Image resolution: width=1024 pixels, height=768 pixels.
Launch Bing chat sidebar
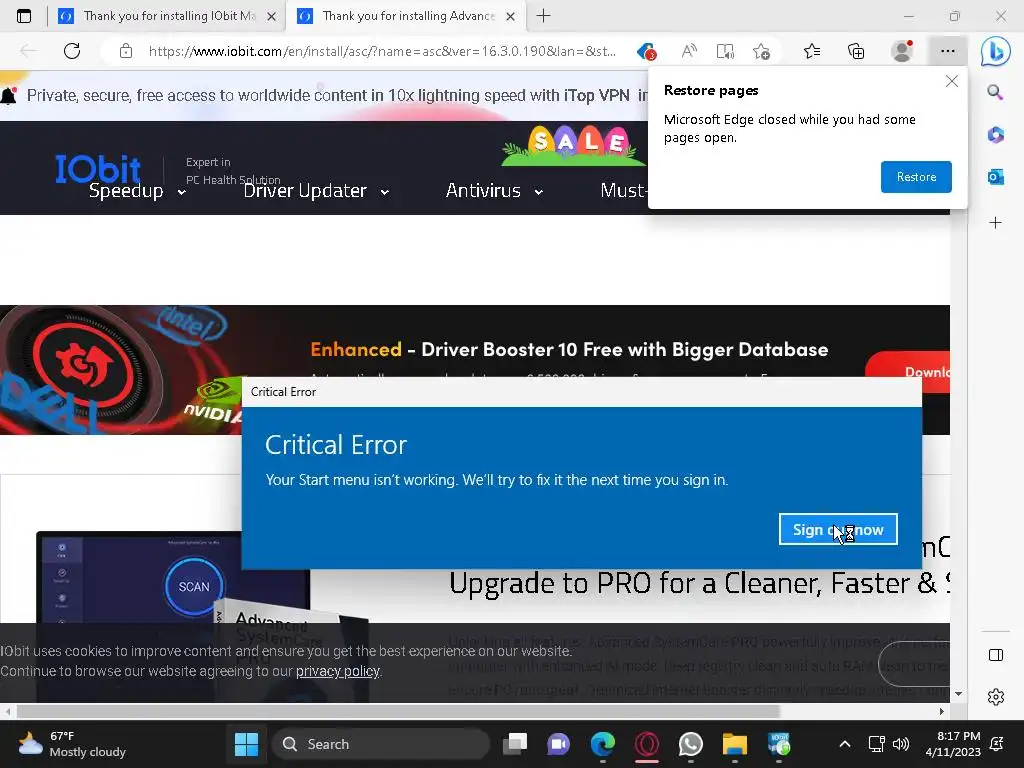(x=995, y=51)
